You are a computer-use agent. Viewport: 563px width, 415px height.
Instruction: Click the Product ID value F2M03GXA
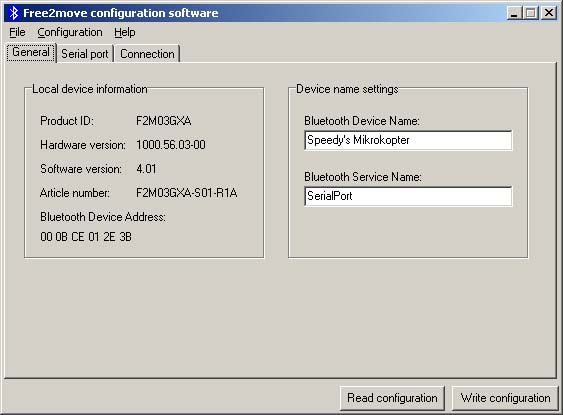coord(163,121)
